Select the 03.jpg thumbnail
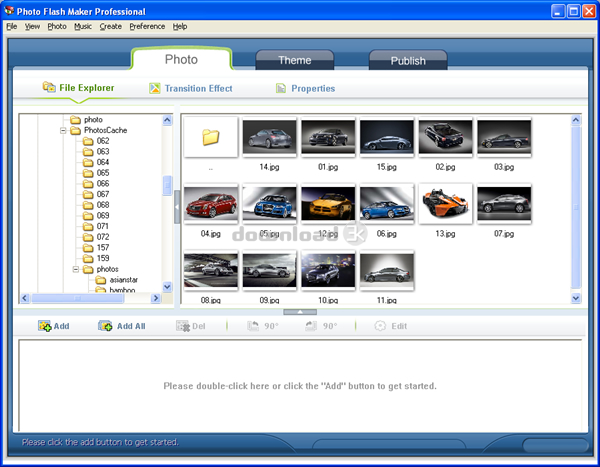Viewport: 600px width, 467px height. [504, 137]
